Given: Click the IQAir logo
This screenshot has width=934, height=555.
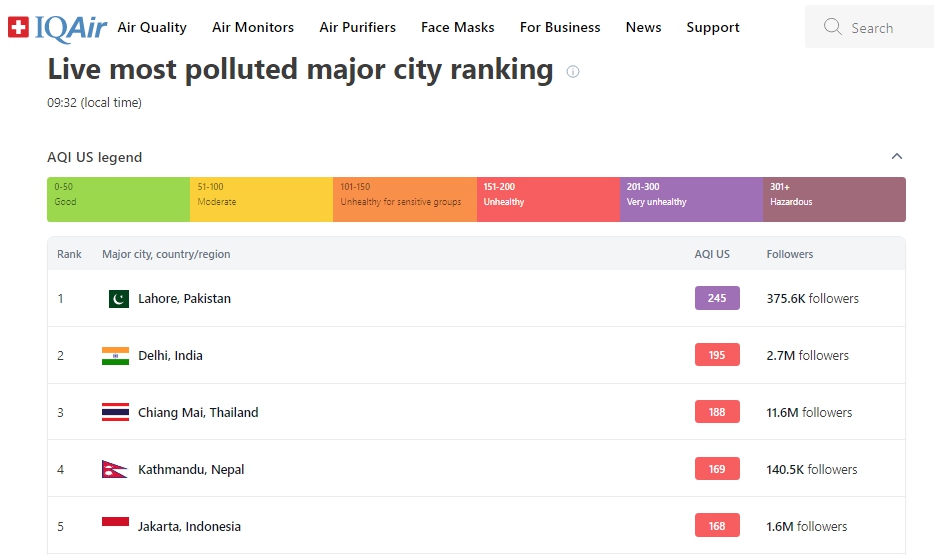Looking at the screenshot, I should point(57,27).
